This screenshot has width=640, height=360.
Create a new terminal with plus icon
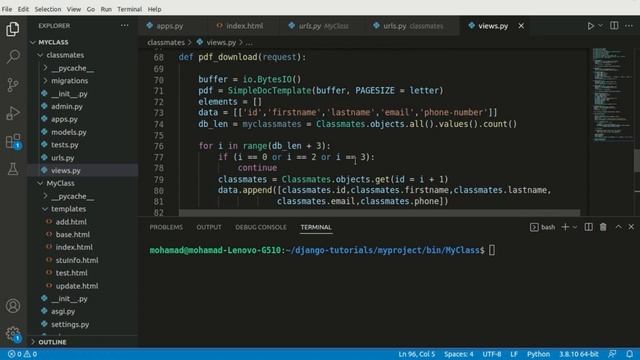[x=565, y=227]
